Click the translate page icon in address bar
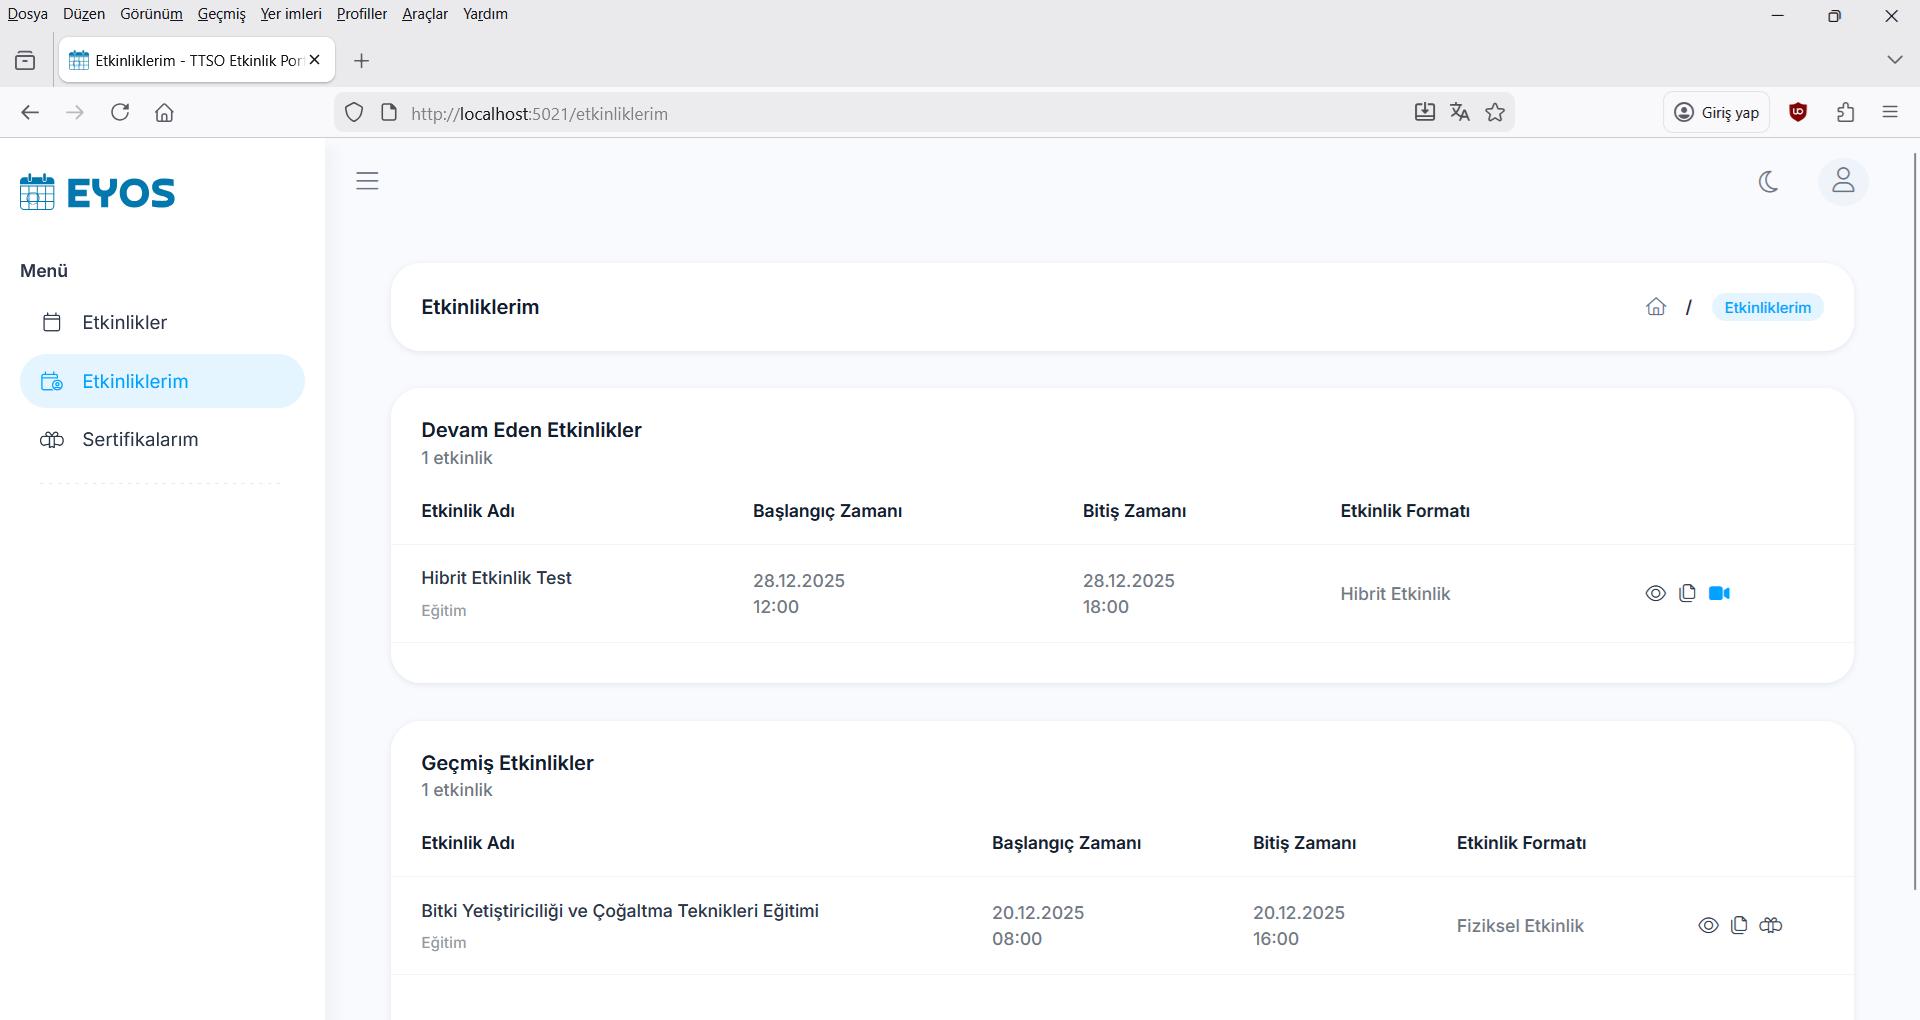 coord(1460,113)
